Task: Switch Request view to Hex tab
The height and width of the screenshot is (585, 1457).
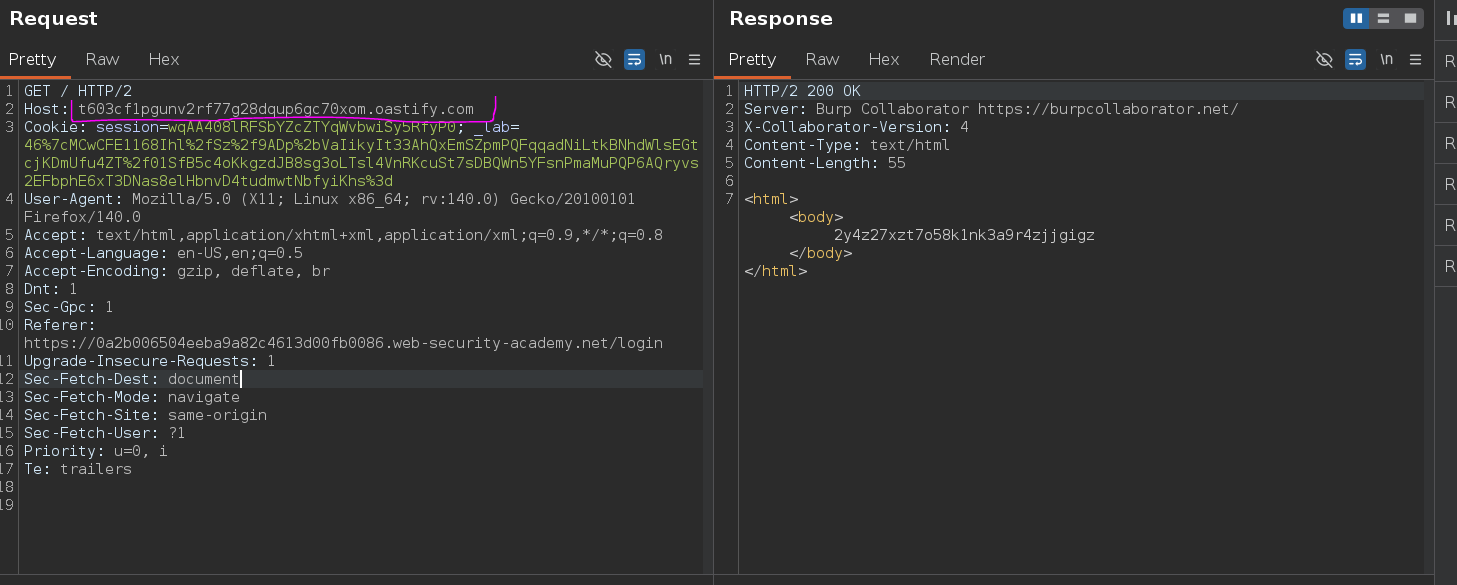Action: click(164, 60)
